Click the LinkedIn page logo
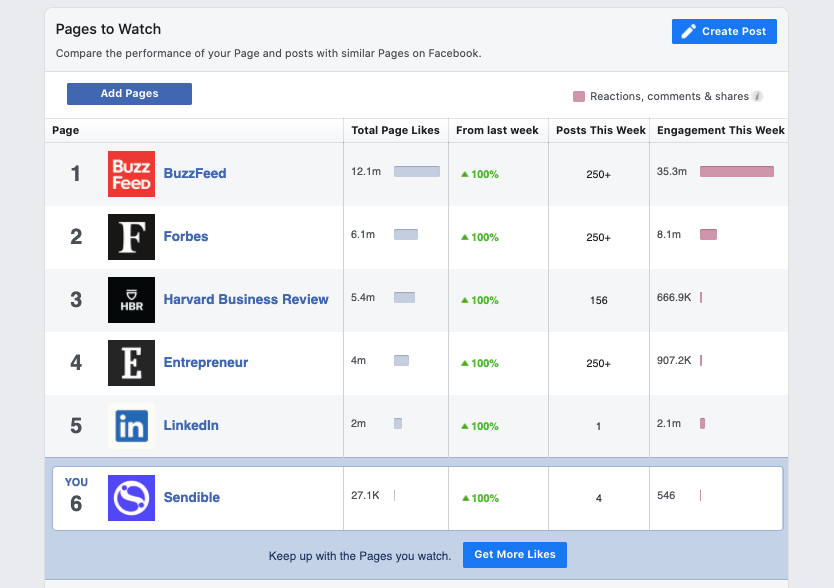Image resolution: width=834 pixels, height=588 pixels. click(x=130, y=425)
